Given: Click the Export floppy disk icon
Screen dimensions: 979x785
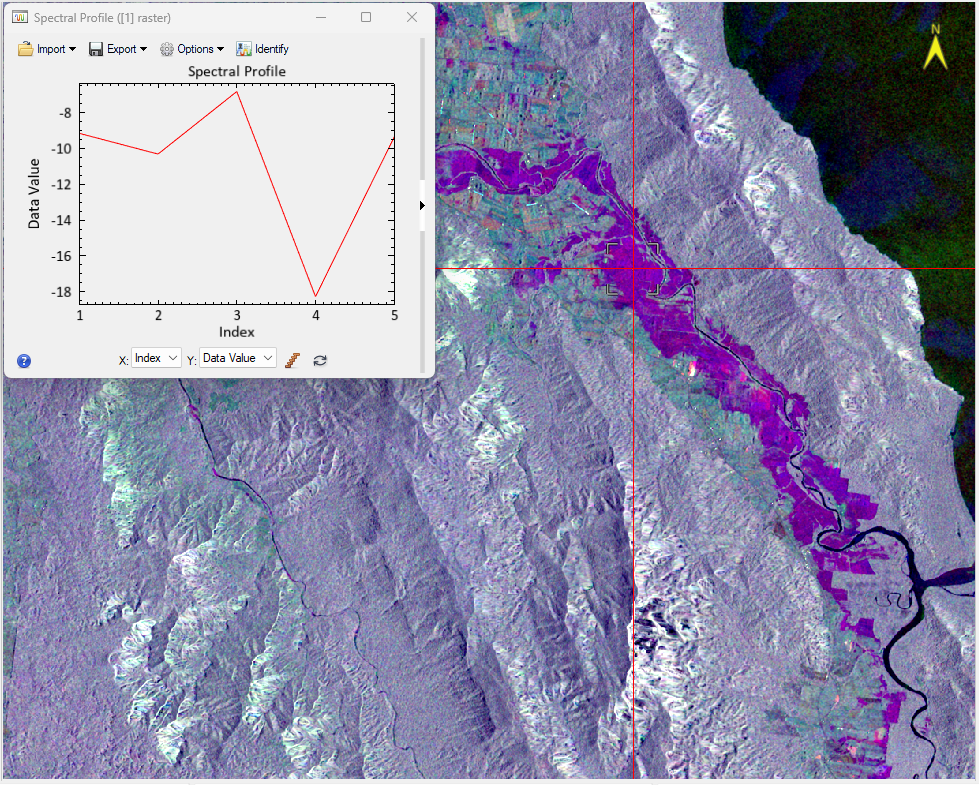Looking at the screenshot, I should coord(96,49).
